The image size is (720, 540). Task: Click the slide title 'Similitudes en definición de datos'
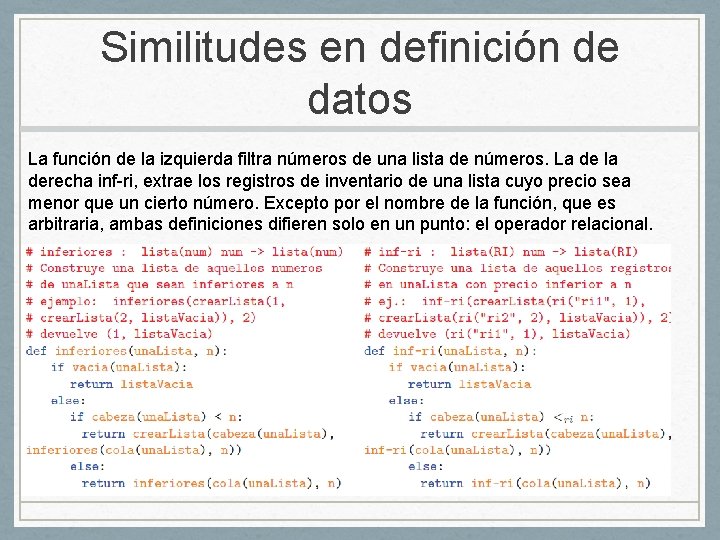pos(360,73)
